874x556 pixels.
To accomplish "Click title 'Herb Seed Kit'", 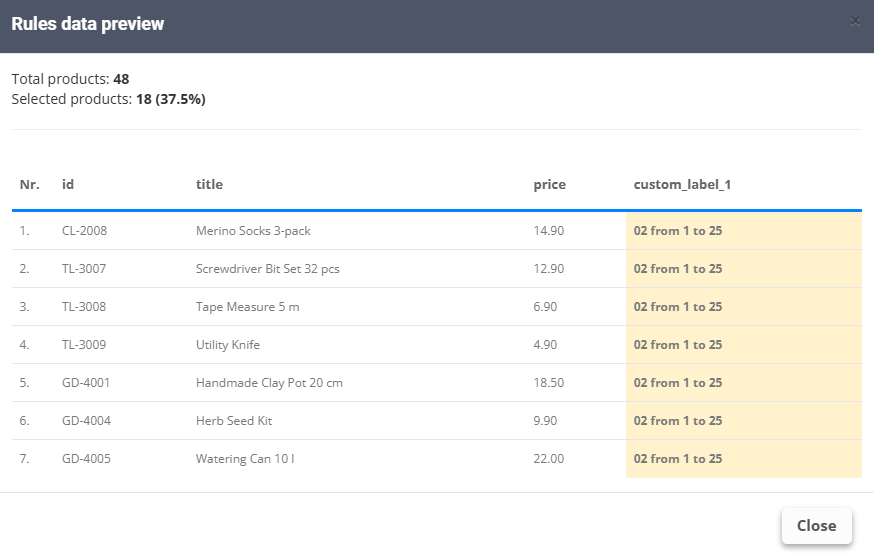I will tap(234, 420).
